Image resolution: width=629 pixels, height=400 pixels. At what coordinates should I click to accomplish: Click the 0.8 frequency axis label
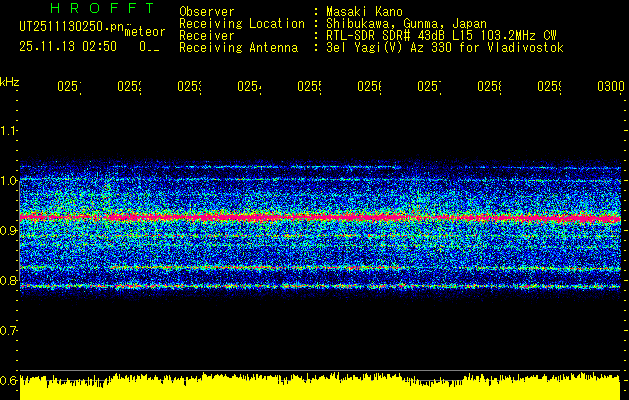8,280
